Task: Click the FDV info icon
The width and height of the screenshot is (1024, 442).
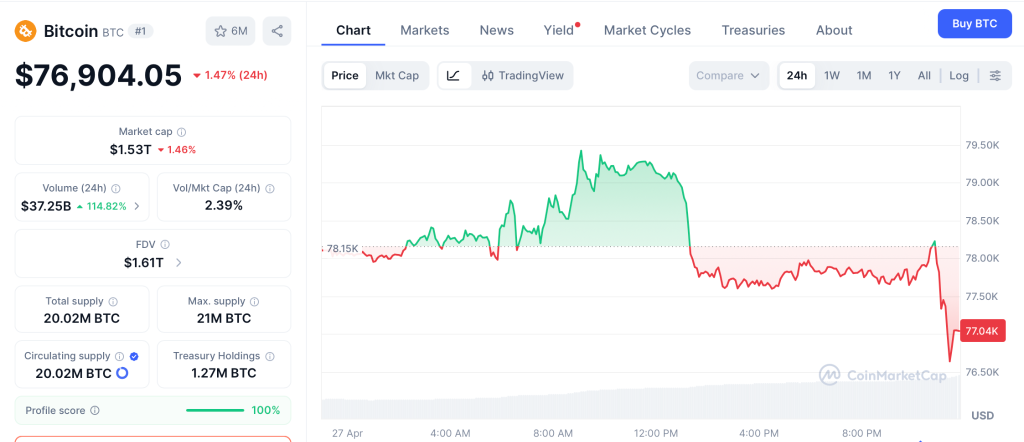Action: click(x=165, y=244)
